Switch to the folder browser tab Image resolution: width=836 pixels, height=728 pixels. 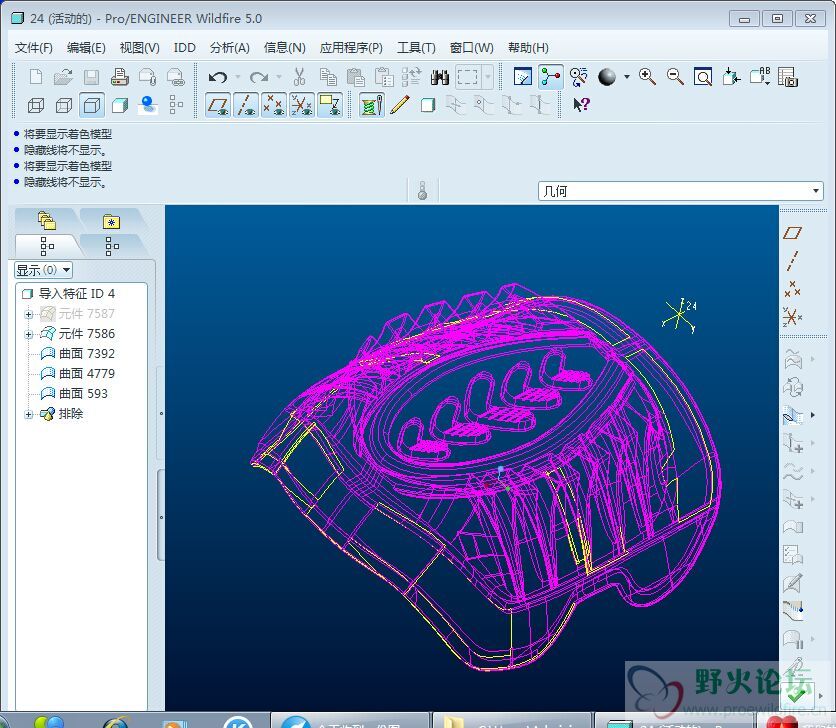coord(47,220)
